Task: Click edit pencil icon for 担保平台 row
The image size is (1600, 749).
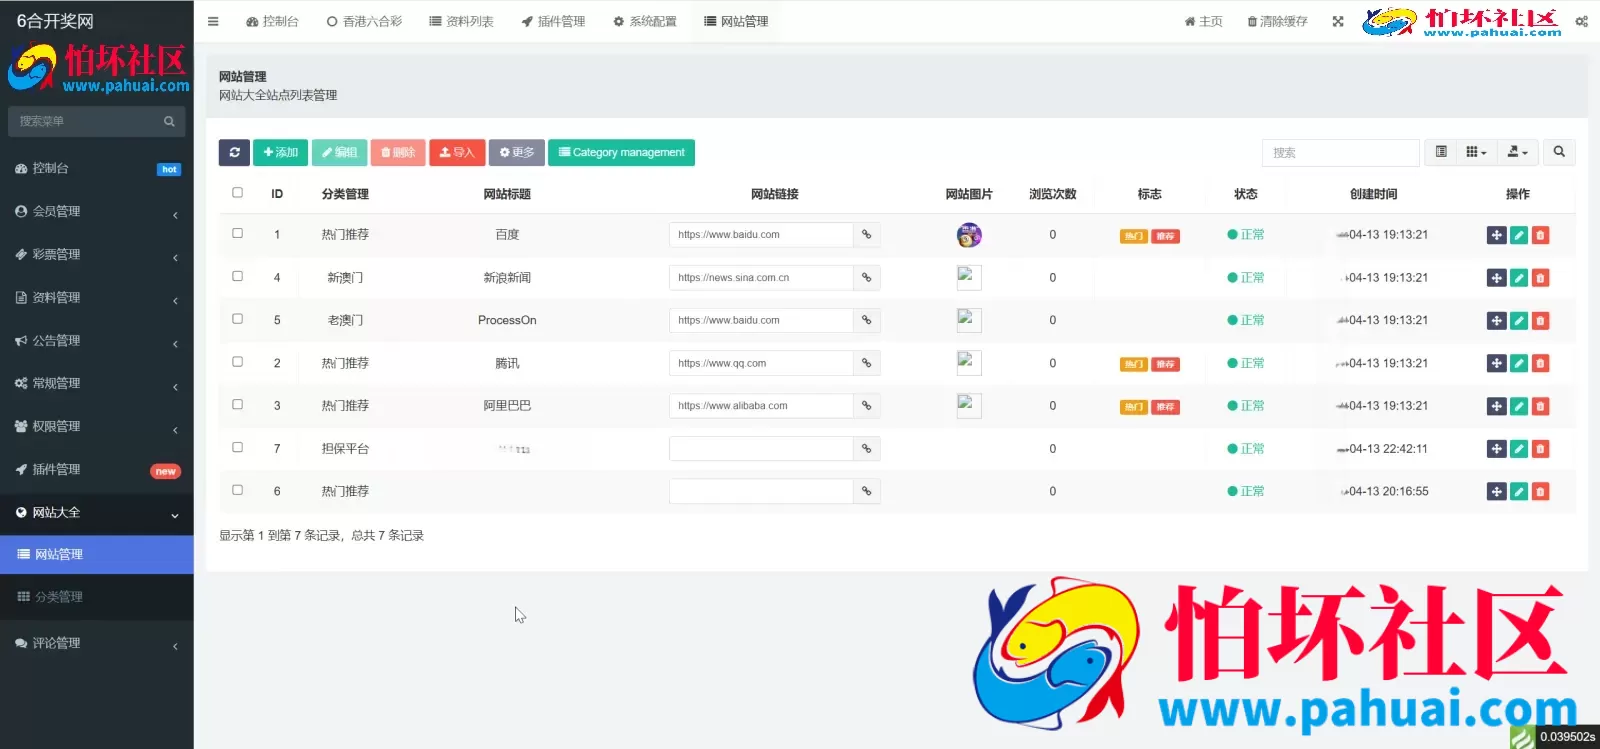Action: pyautogui.click(x=1519, y=449)
